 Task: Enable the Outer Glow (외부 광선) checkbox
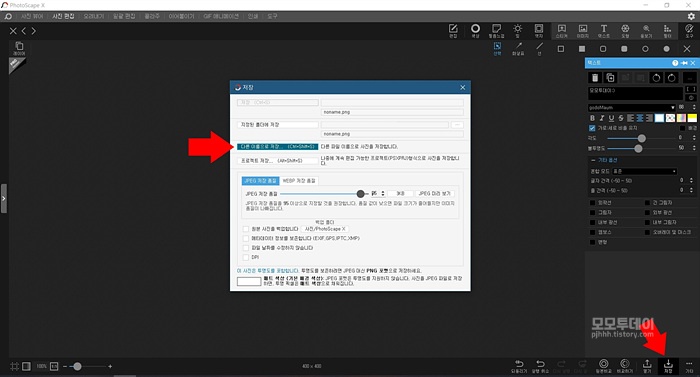tap(647, 212)
